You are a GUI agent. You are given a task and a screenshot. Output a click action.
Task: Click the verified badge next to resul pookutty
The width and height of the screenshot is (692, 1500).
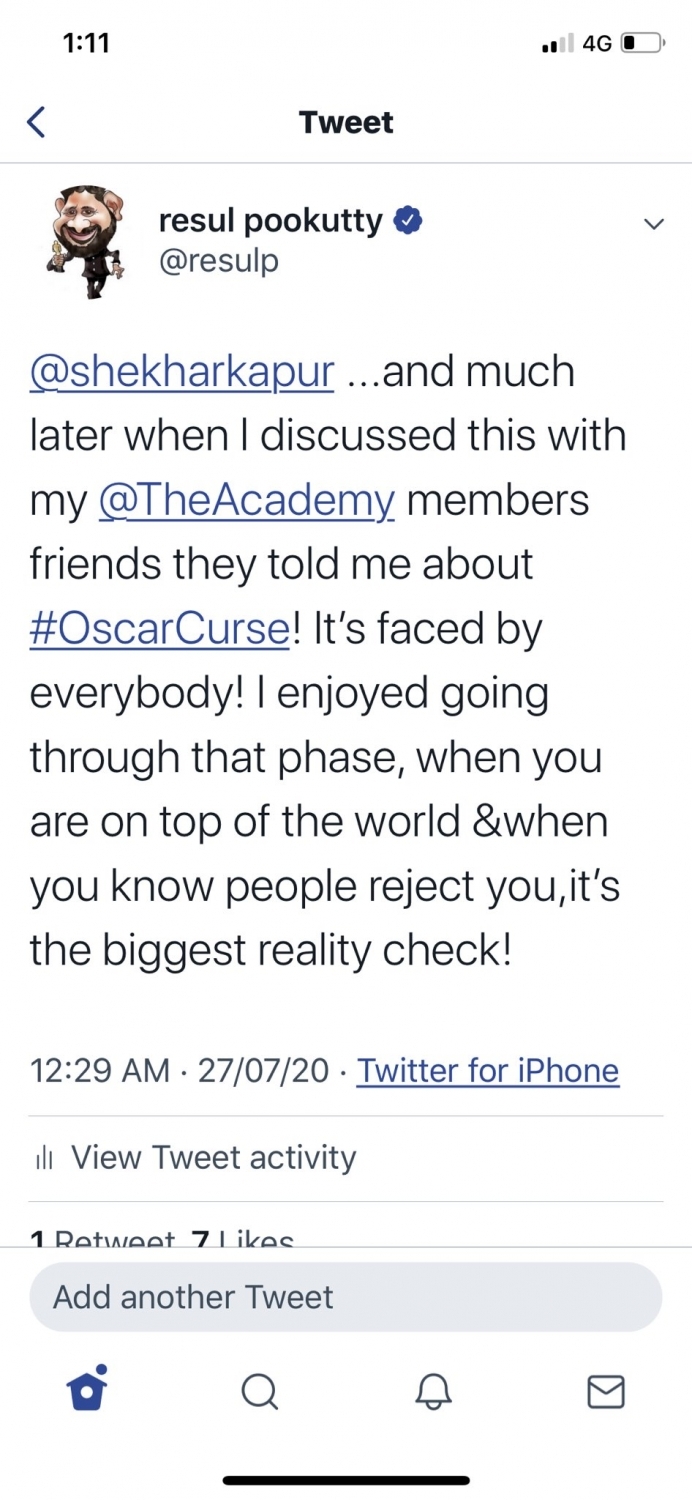pos(410,221)
